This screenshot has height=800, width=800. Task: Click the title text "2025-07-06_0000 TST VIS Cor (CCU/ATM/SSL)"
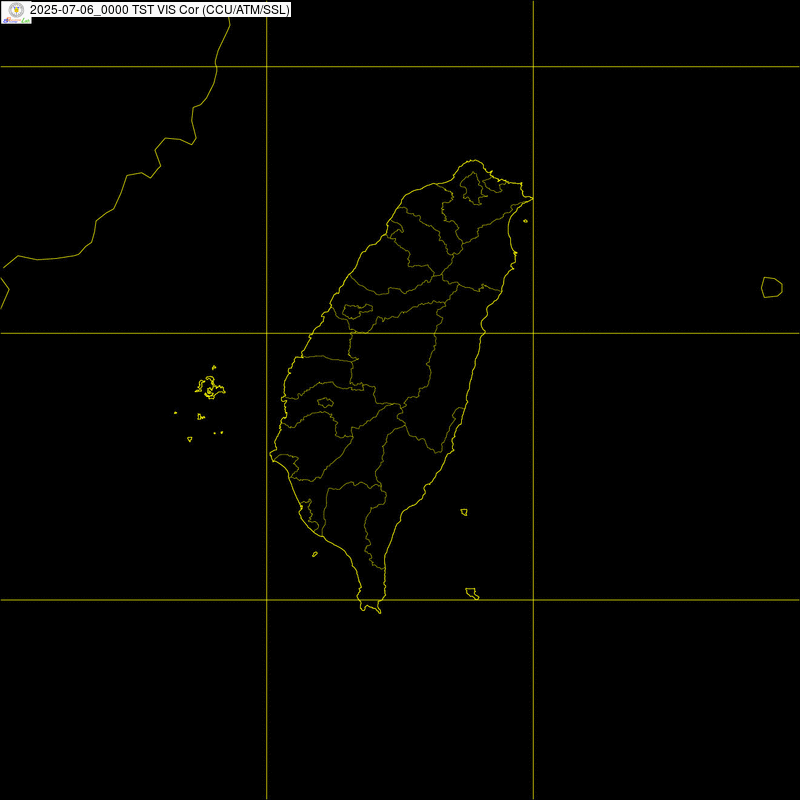click(x=160, y=10)
